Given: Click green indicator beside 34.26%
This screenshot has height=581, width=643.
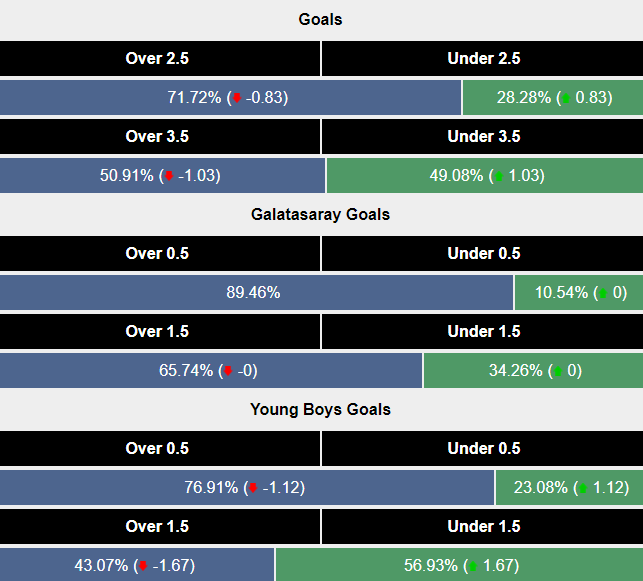Looking at the screenshot, I should pos(559,371).
